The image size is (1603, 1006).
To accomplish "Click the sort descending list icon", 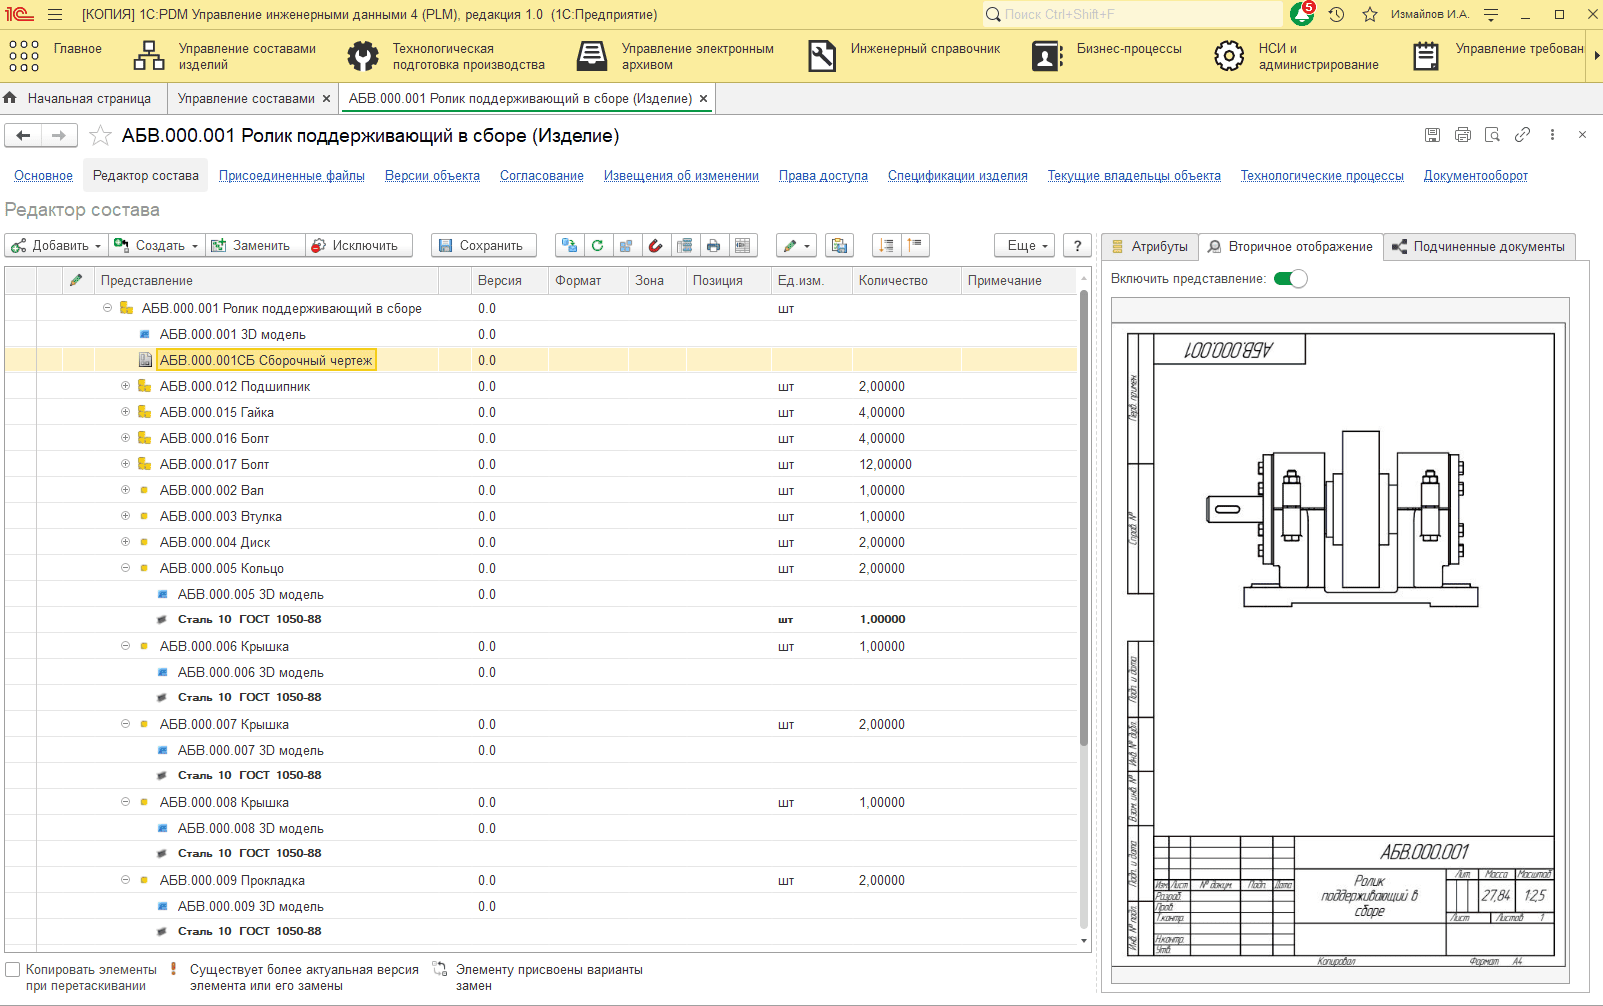I will [915, 245].
